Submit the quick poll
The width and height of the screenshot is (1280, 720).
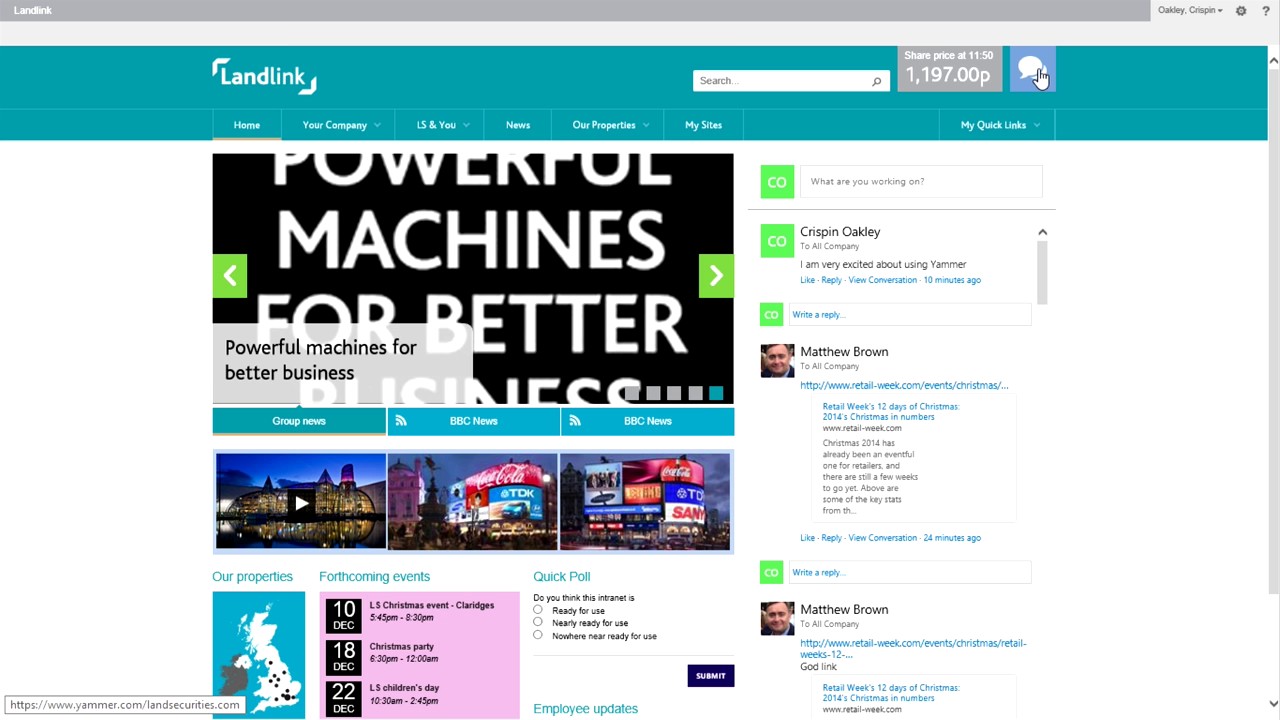711,676
